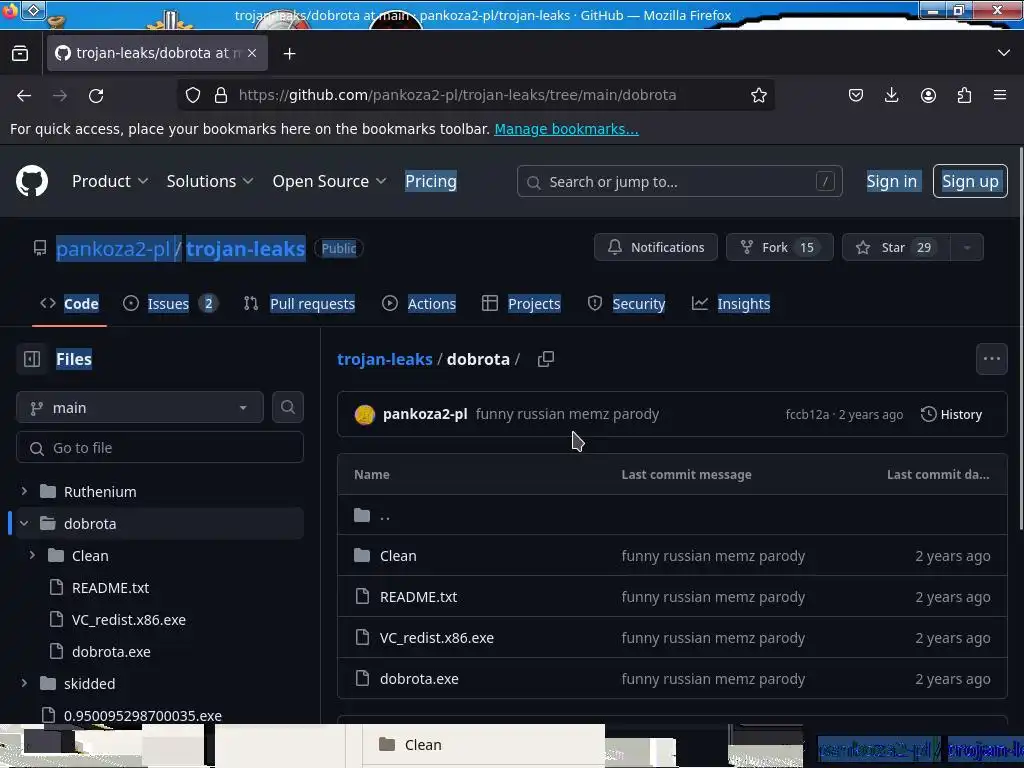
Task: Focus the Go to file input
Action: [159, 447]
